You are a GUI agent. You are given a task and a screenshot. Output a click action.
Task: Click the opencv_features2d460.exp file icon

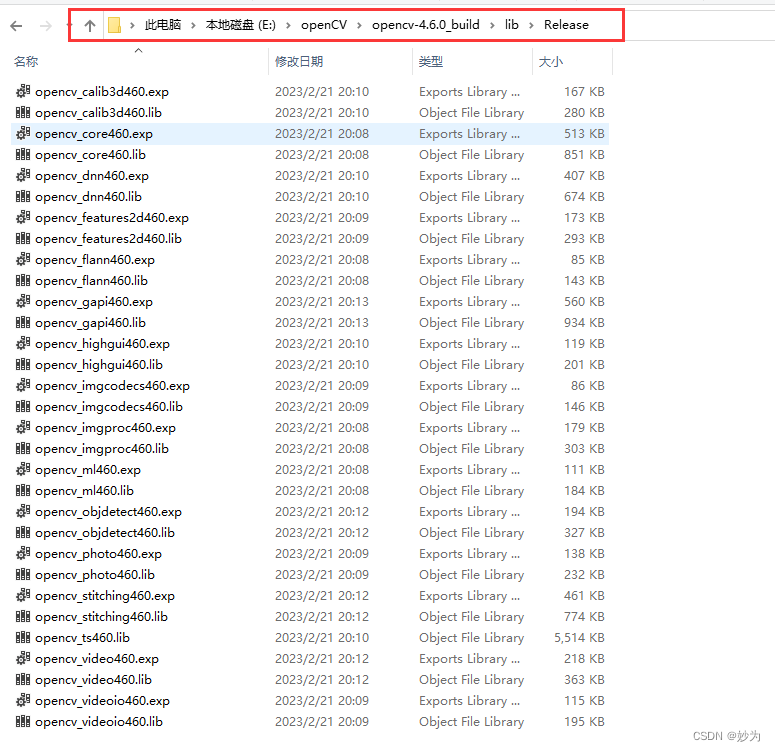pos(23,218)
